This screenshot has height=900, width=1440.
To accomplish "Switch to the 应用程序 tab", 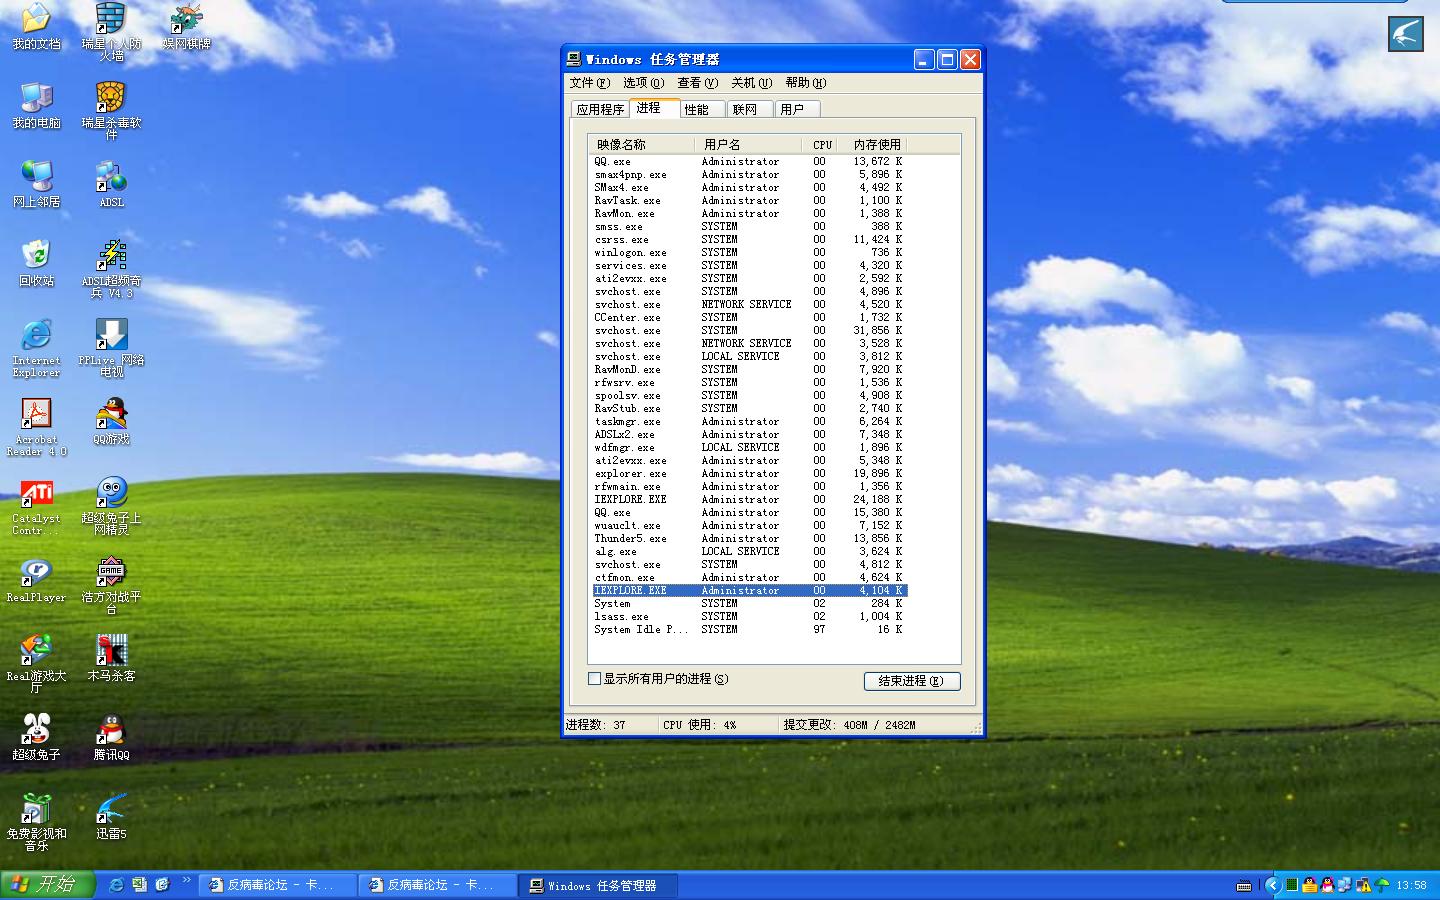I will click(600, 110).
